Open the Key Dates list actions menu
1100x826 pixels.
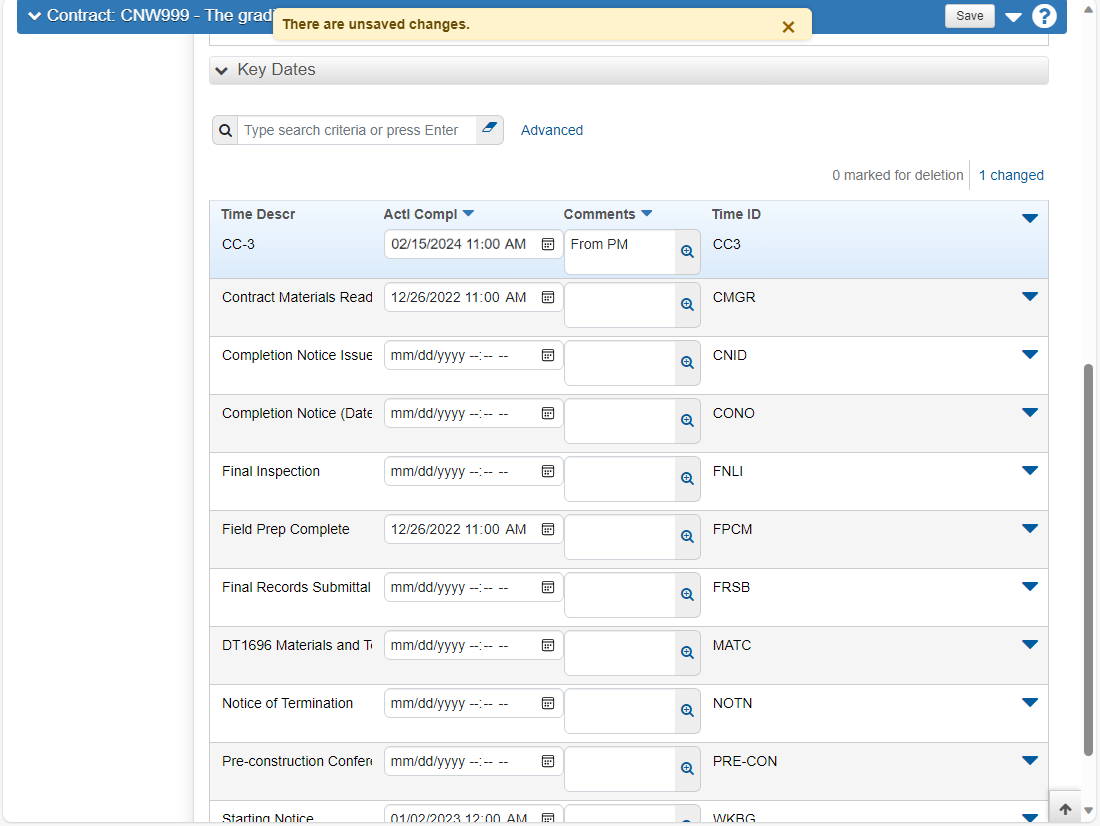[1029, 218]
